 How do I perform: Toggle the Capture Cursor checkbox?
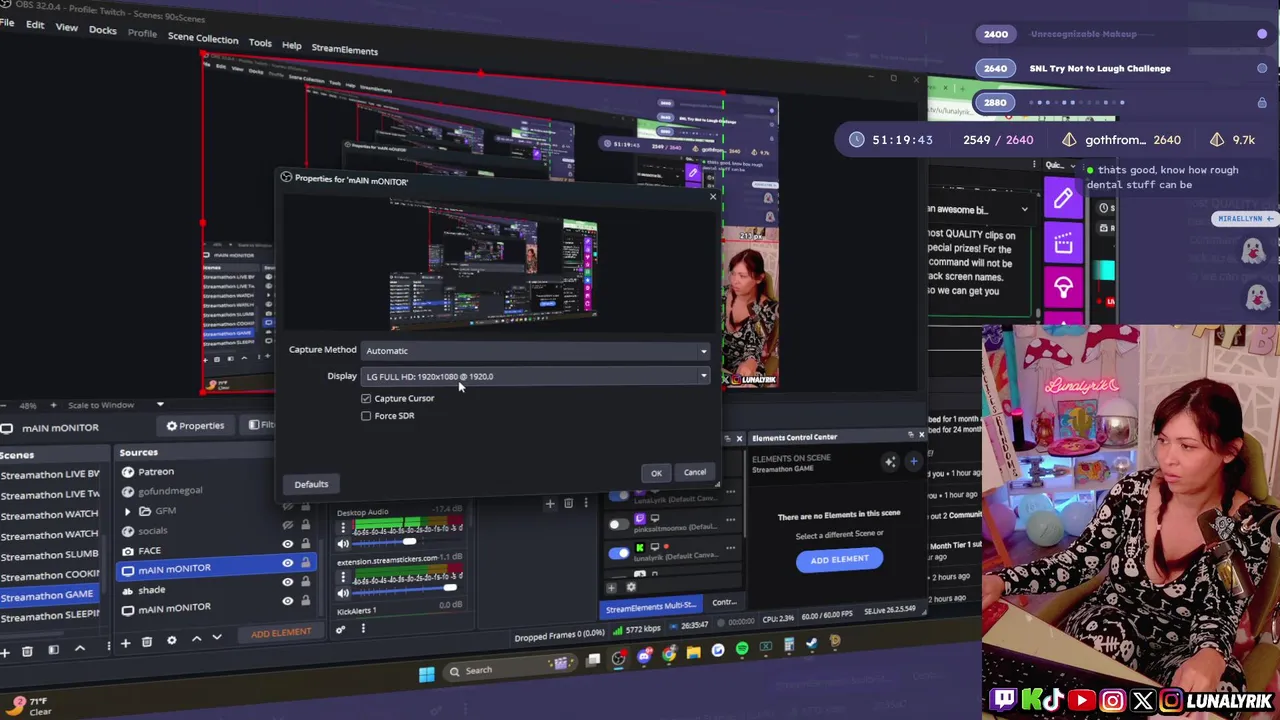click(x=366, y=398)
